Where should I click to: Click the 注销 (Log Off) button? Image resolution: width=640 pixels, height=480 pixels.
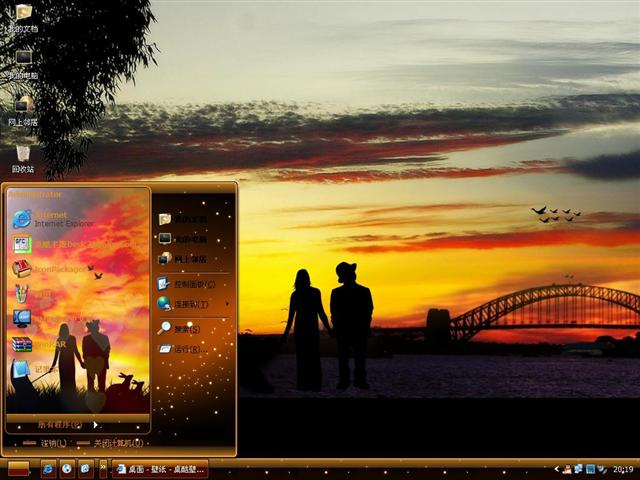tap(47, 443)
